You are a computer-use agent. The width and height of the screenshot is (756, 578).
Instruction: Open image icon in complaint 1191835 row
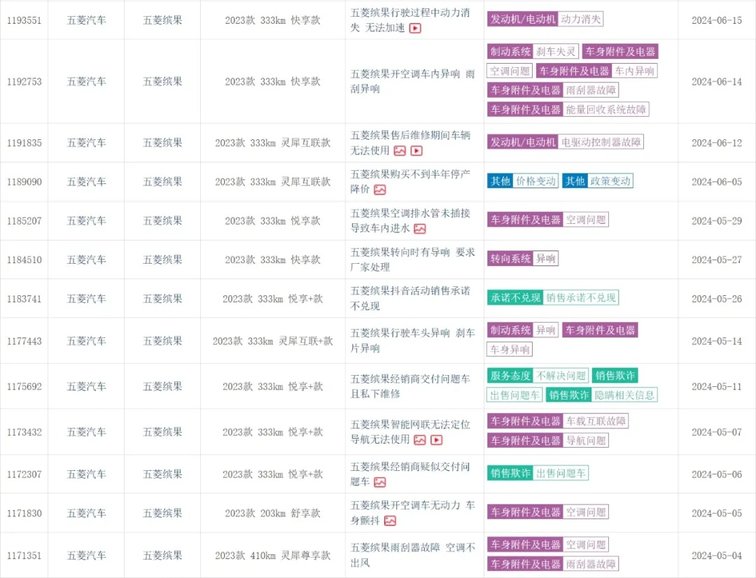399,151
